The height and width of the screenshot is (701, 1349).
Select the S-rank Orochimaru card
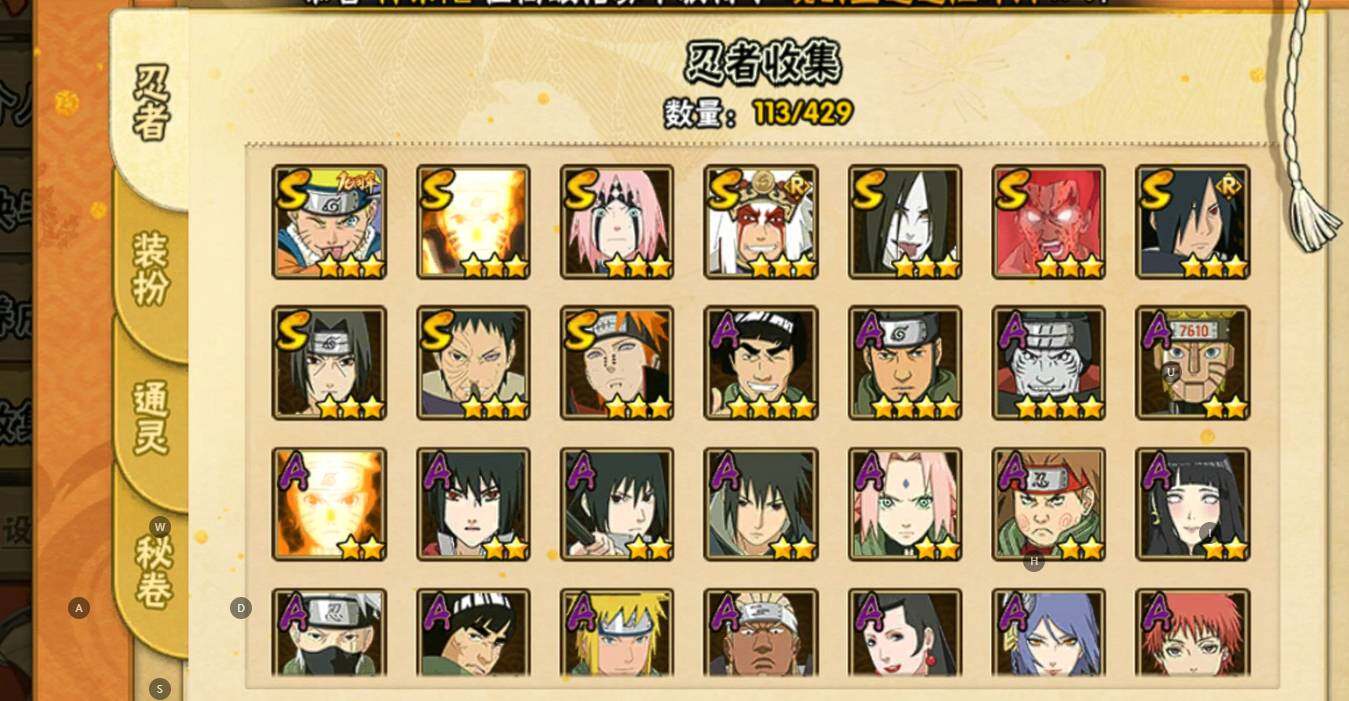click(905, 222)
